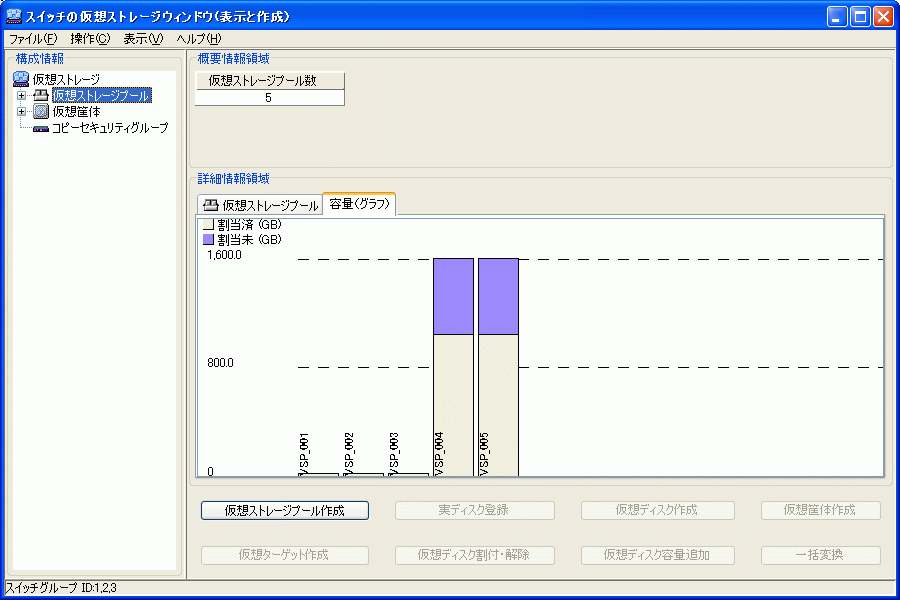Click the 割当未 (GB) purple legend swatch

[x=208, y=239]
